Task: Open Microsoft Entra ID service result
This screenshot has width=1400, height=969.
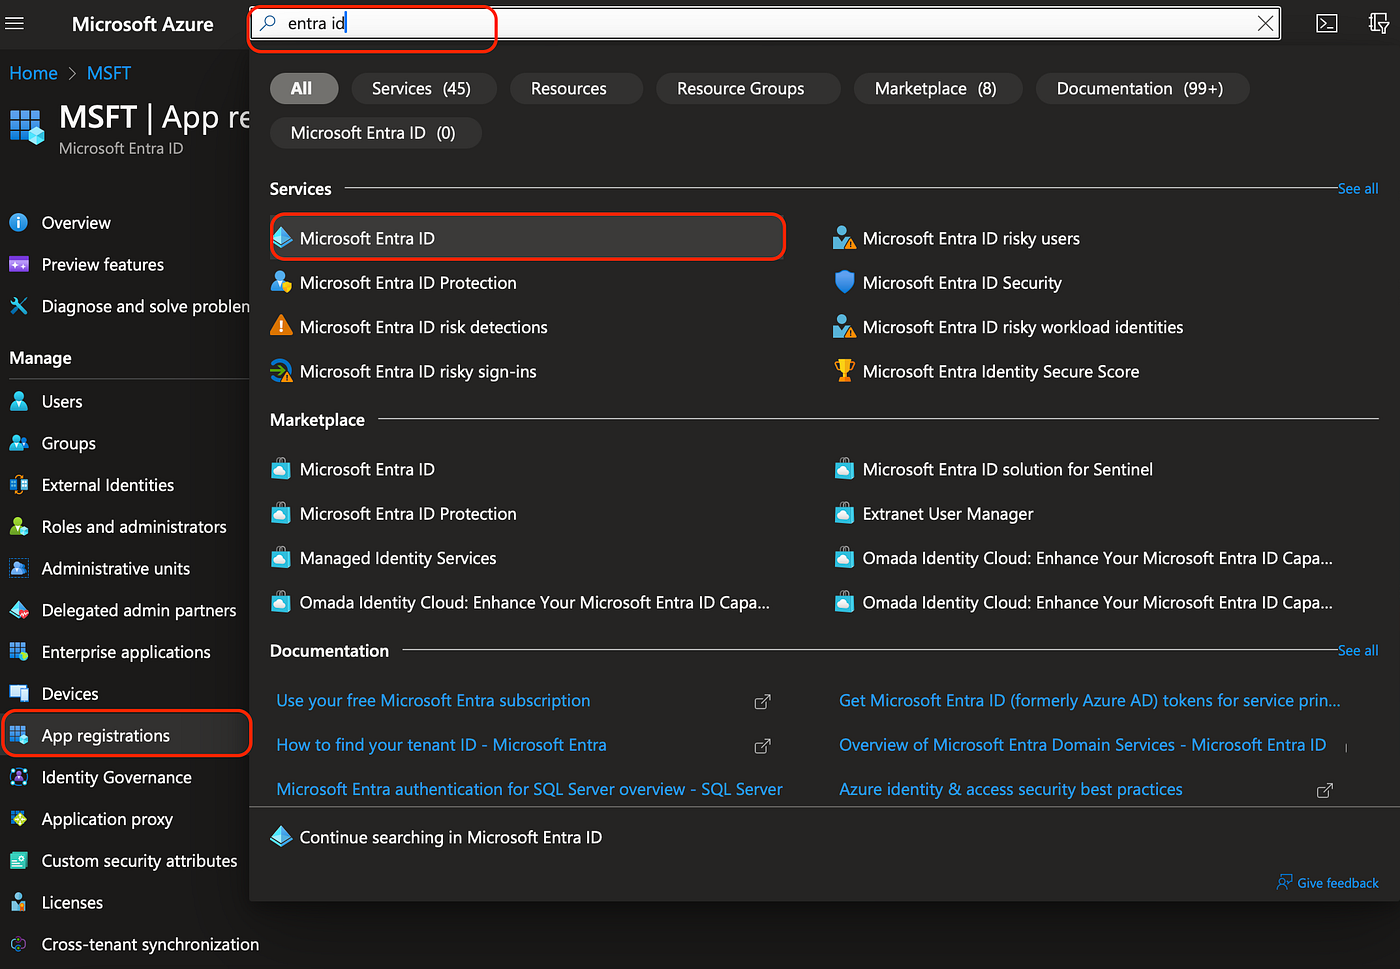Action: click(527, 237)
